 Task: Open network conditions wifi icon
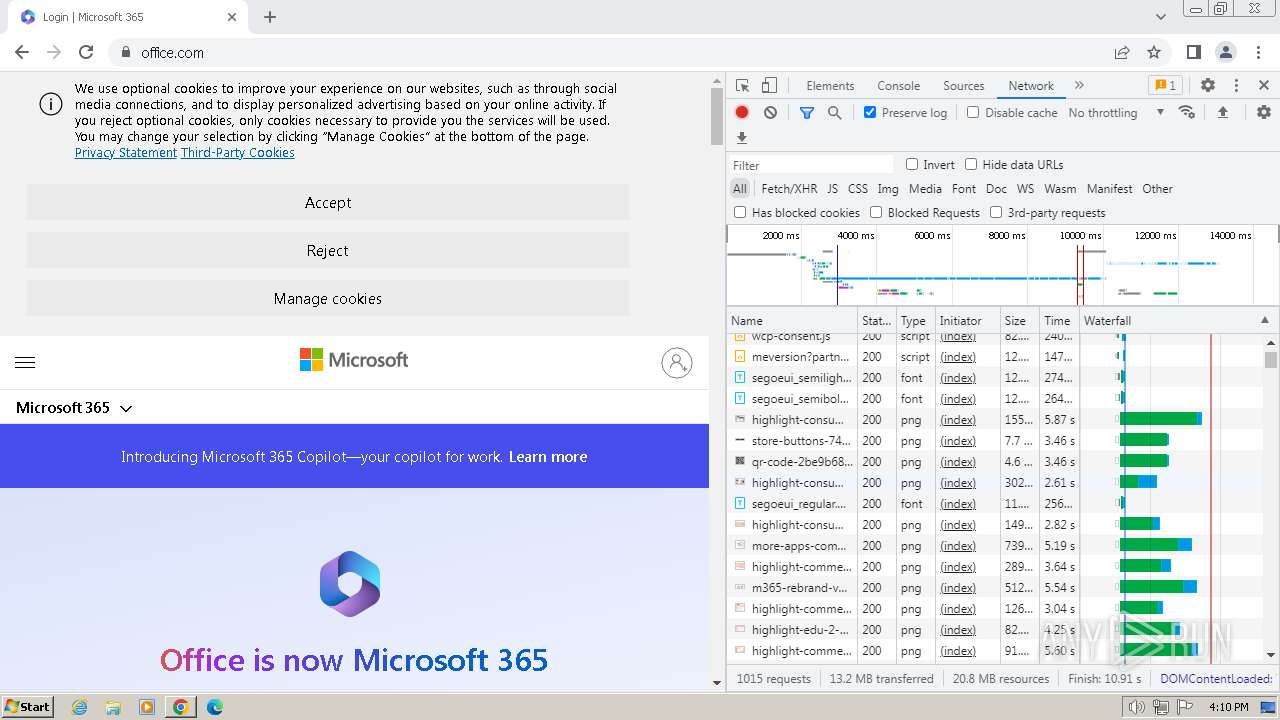click(1187, 112)
